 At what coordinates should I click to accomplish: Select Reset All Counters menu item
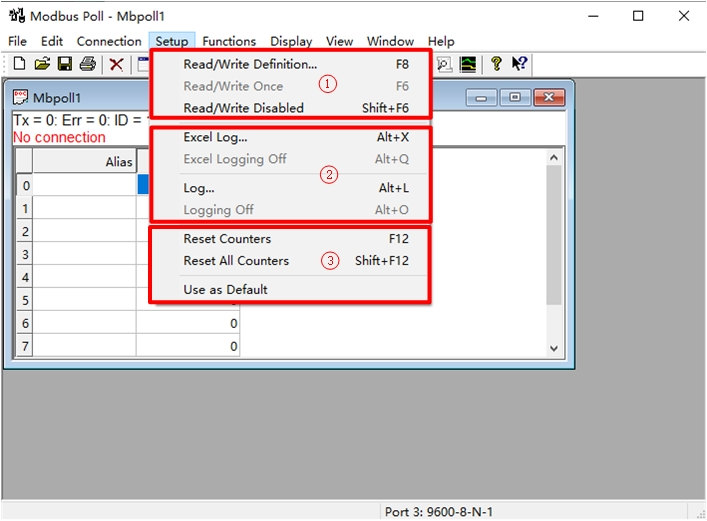290,261
